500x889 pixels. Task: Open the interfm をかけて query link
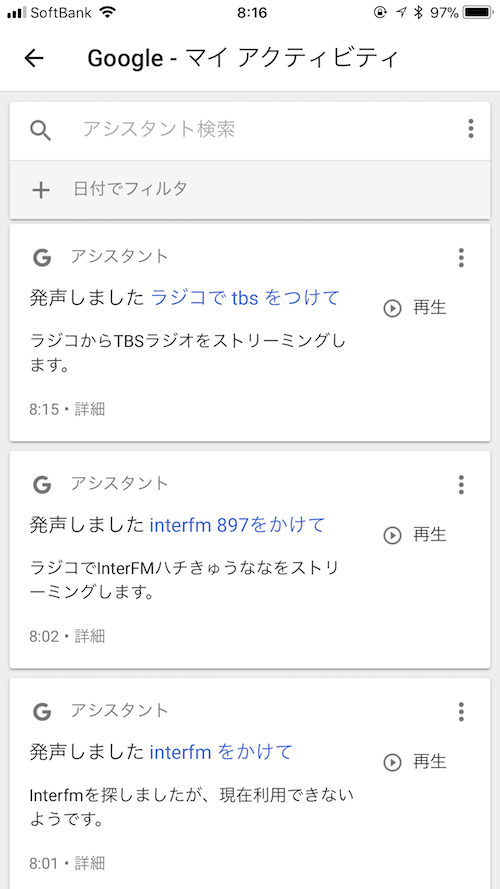tap(221, 752)
